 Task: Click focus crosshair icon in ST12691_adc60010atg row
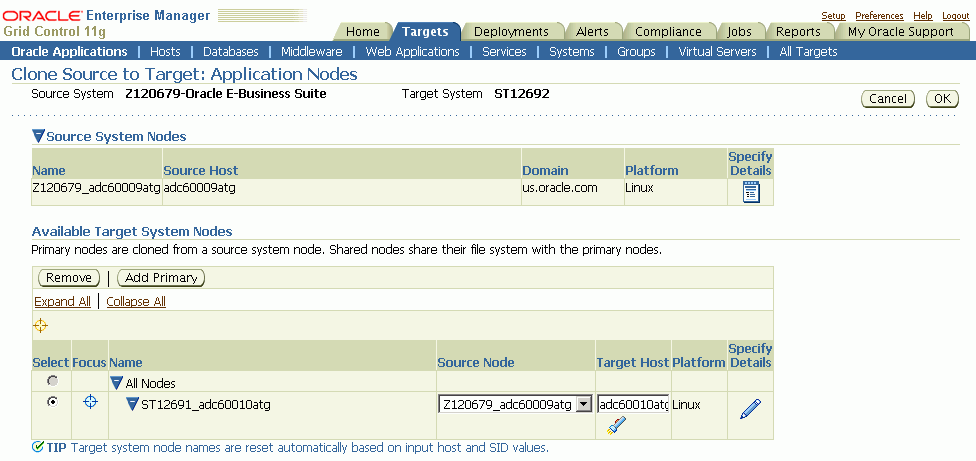click(90, 402)
